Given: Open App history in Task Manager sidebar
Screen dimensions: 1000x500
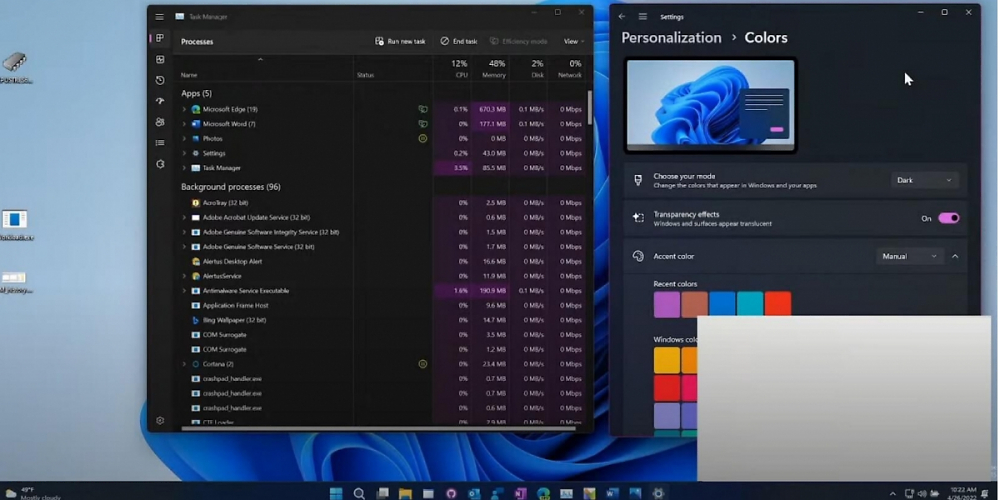Looking at the screenshot, I should pyautogui.click(x=160, y=80).
